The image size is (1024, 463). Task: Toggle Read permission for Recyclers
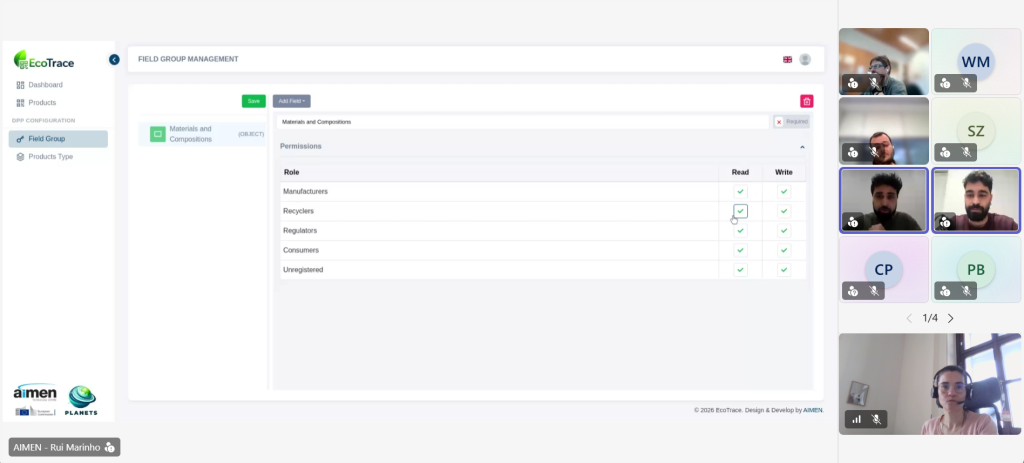click(740, 211)
